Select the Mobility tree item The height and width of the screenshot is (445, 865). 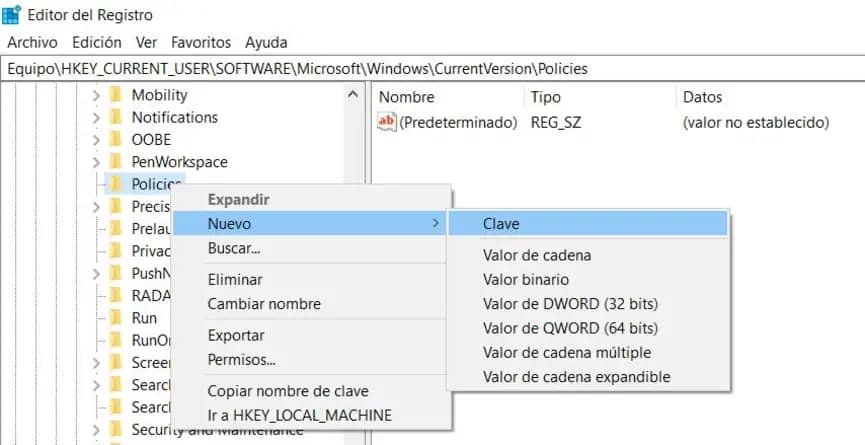click(x=159, y=95)
